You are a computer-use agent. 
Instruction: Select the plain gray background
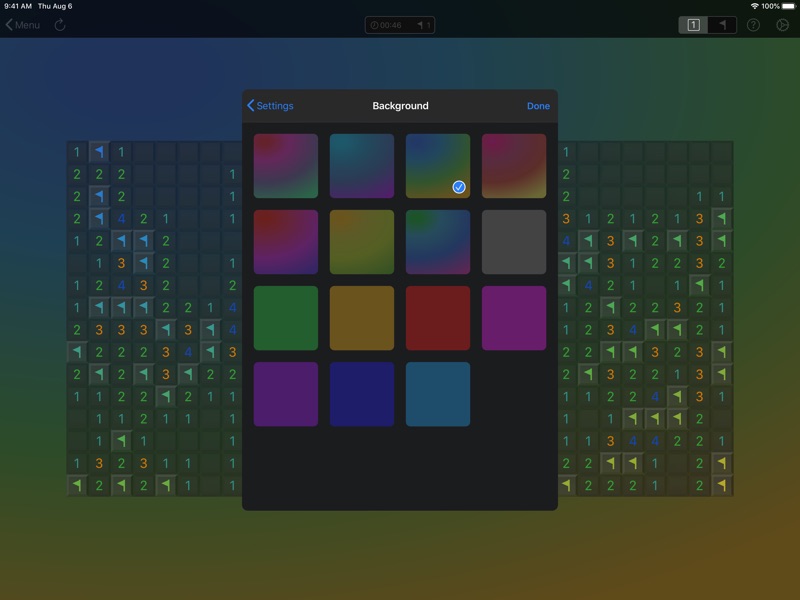514,241
